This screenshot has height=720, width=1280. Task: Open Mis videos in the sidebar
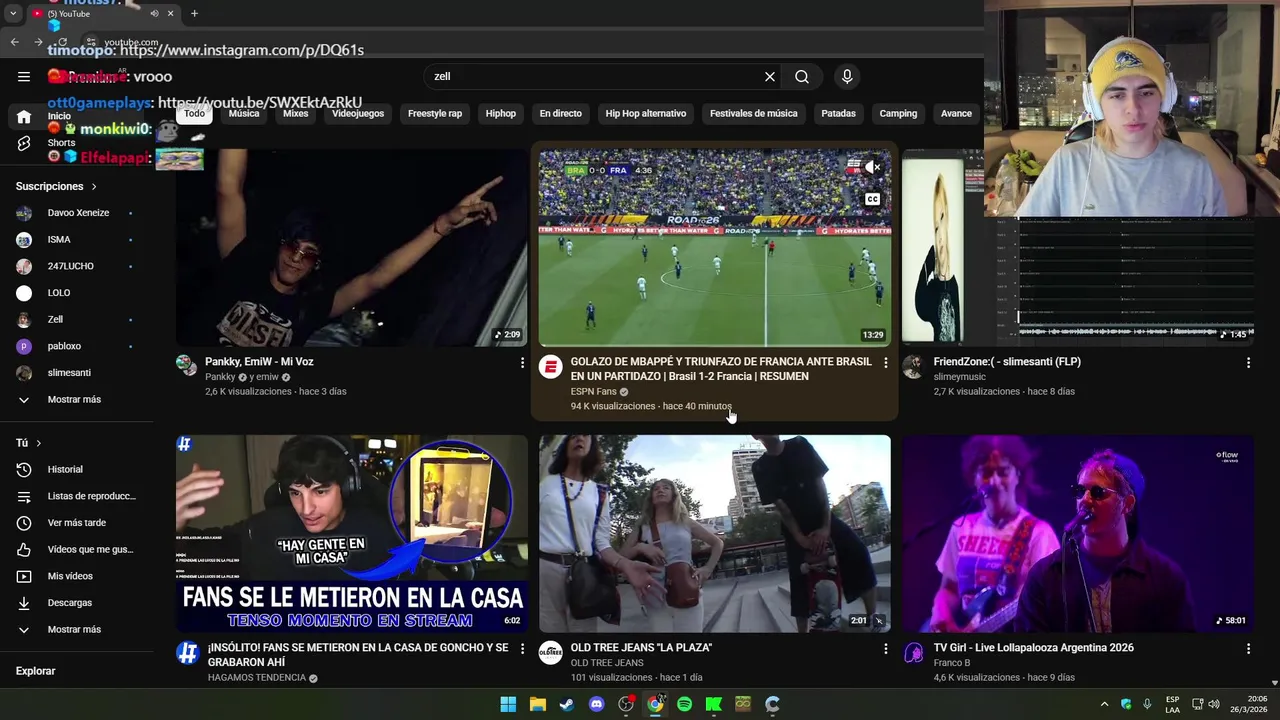coord(75,576)
